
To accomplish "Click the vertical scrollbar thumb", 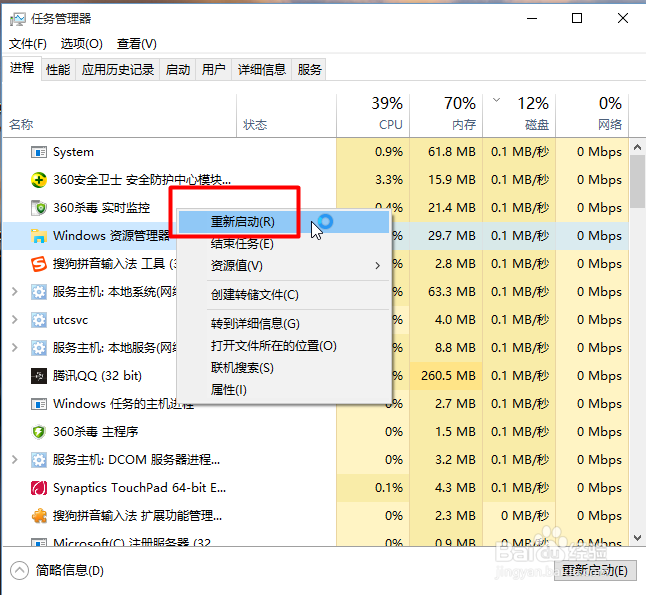I will (637, 181).
